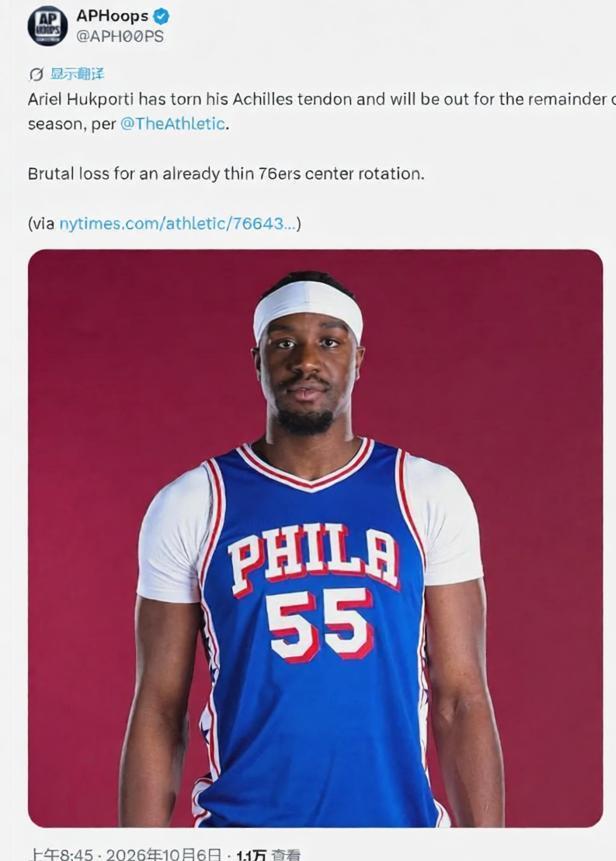Click the blue verified badge
Screen dimensions: 616x861
pyautogui.click(x=161, y=16)
